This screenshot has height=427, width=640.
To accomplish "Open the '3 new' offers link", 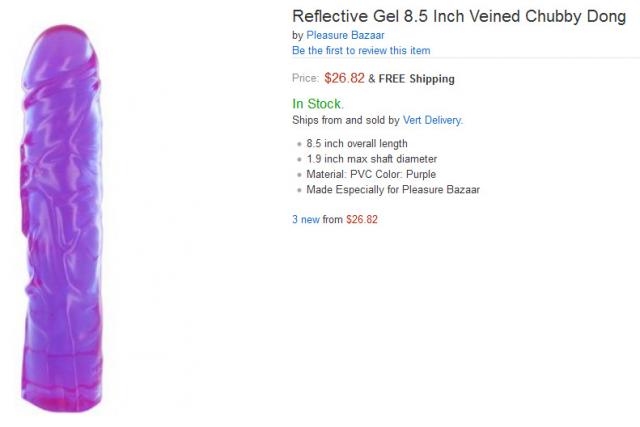I will coord(306,219).
